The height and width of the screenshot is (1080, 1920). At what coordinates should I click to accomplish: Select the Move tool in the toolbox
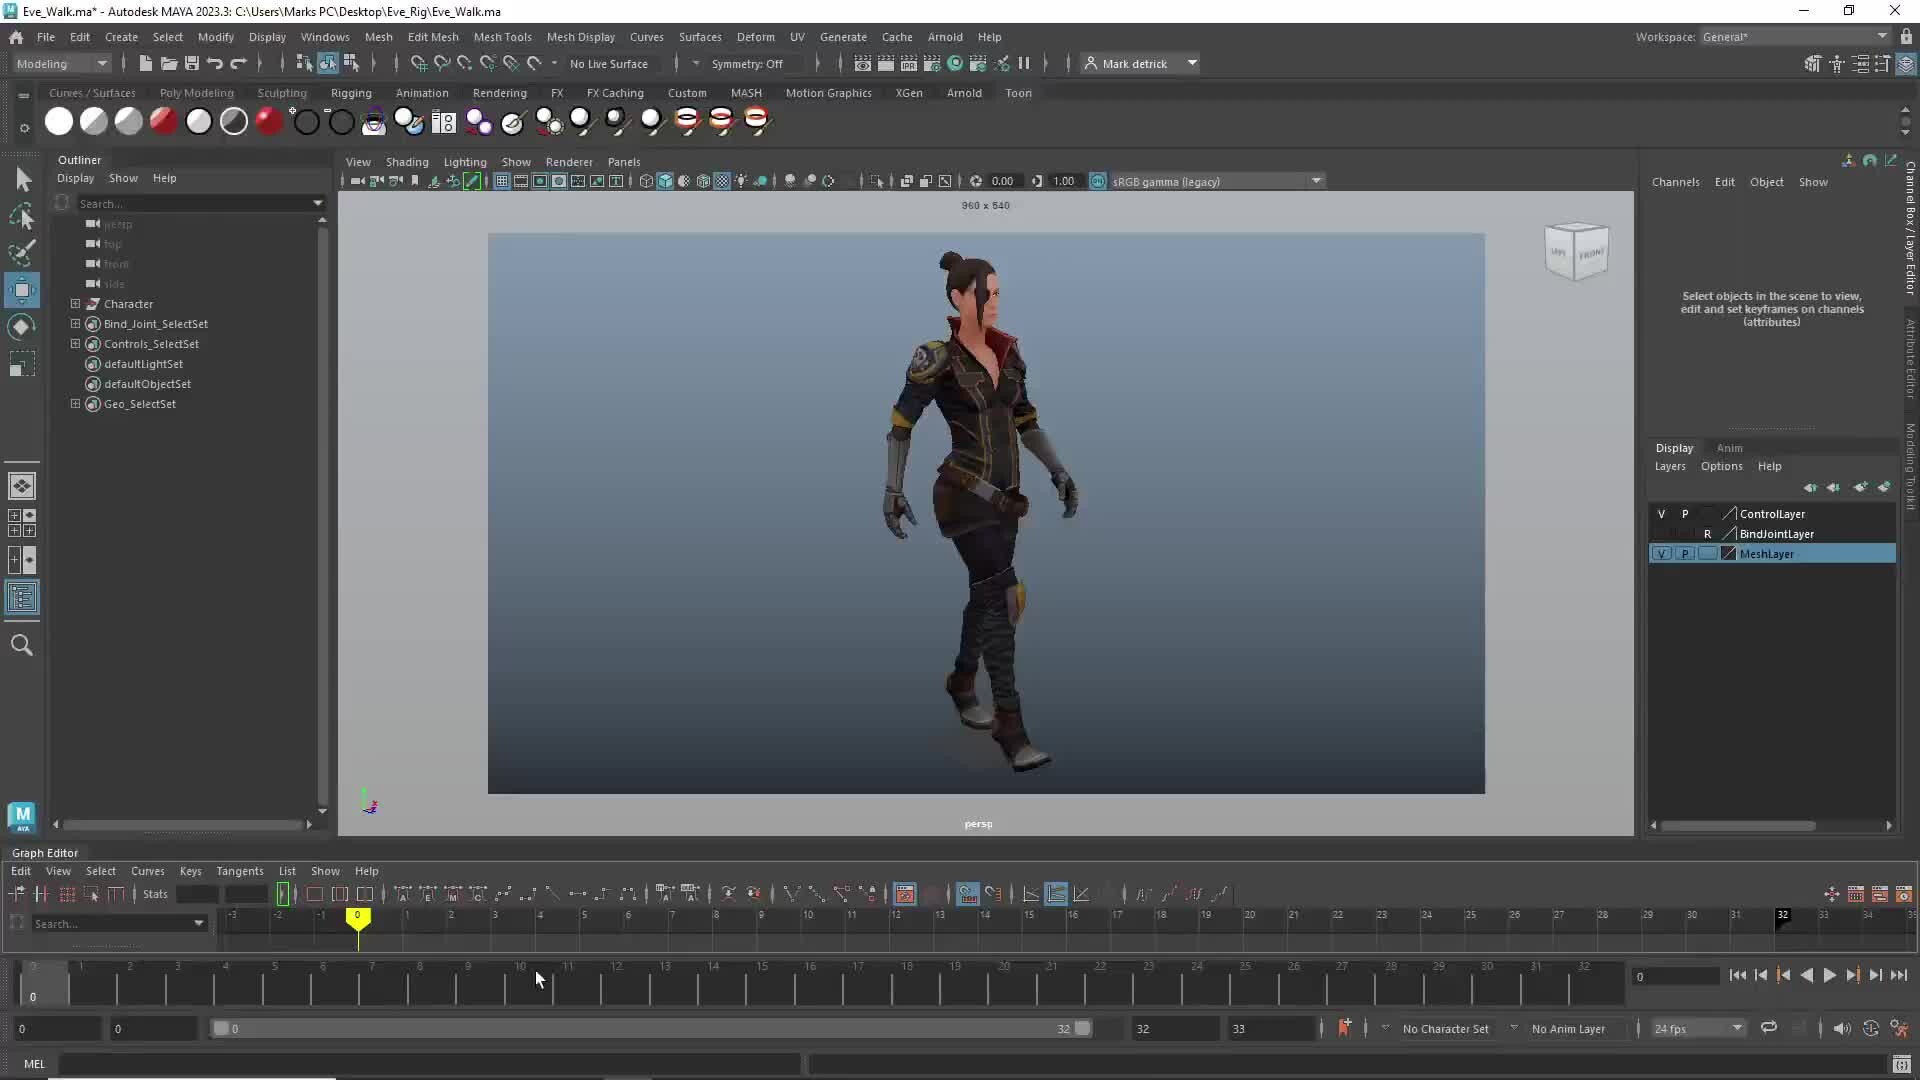pyautogui.click(x=21, y=290)
